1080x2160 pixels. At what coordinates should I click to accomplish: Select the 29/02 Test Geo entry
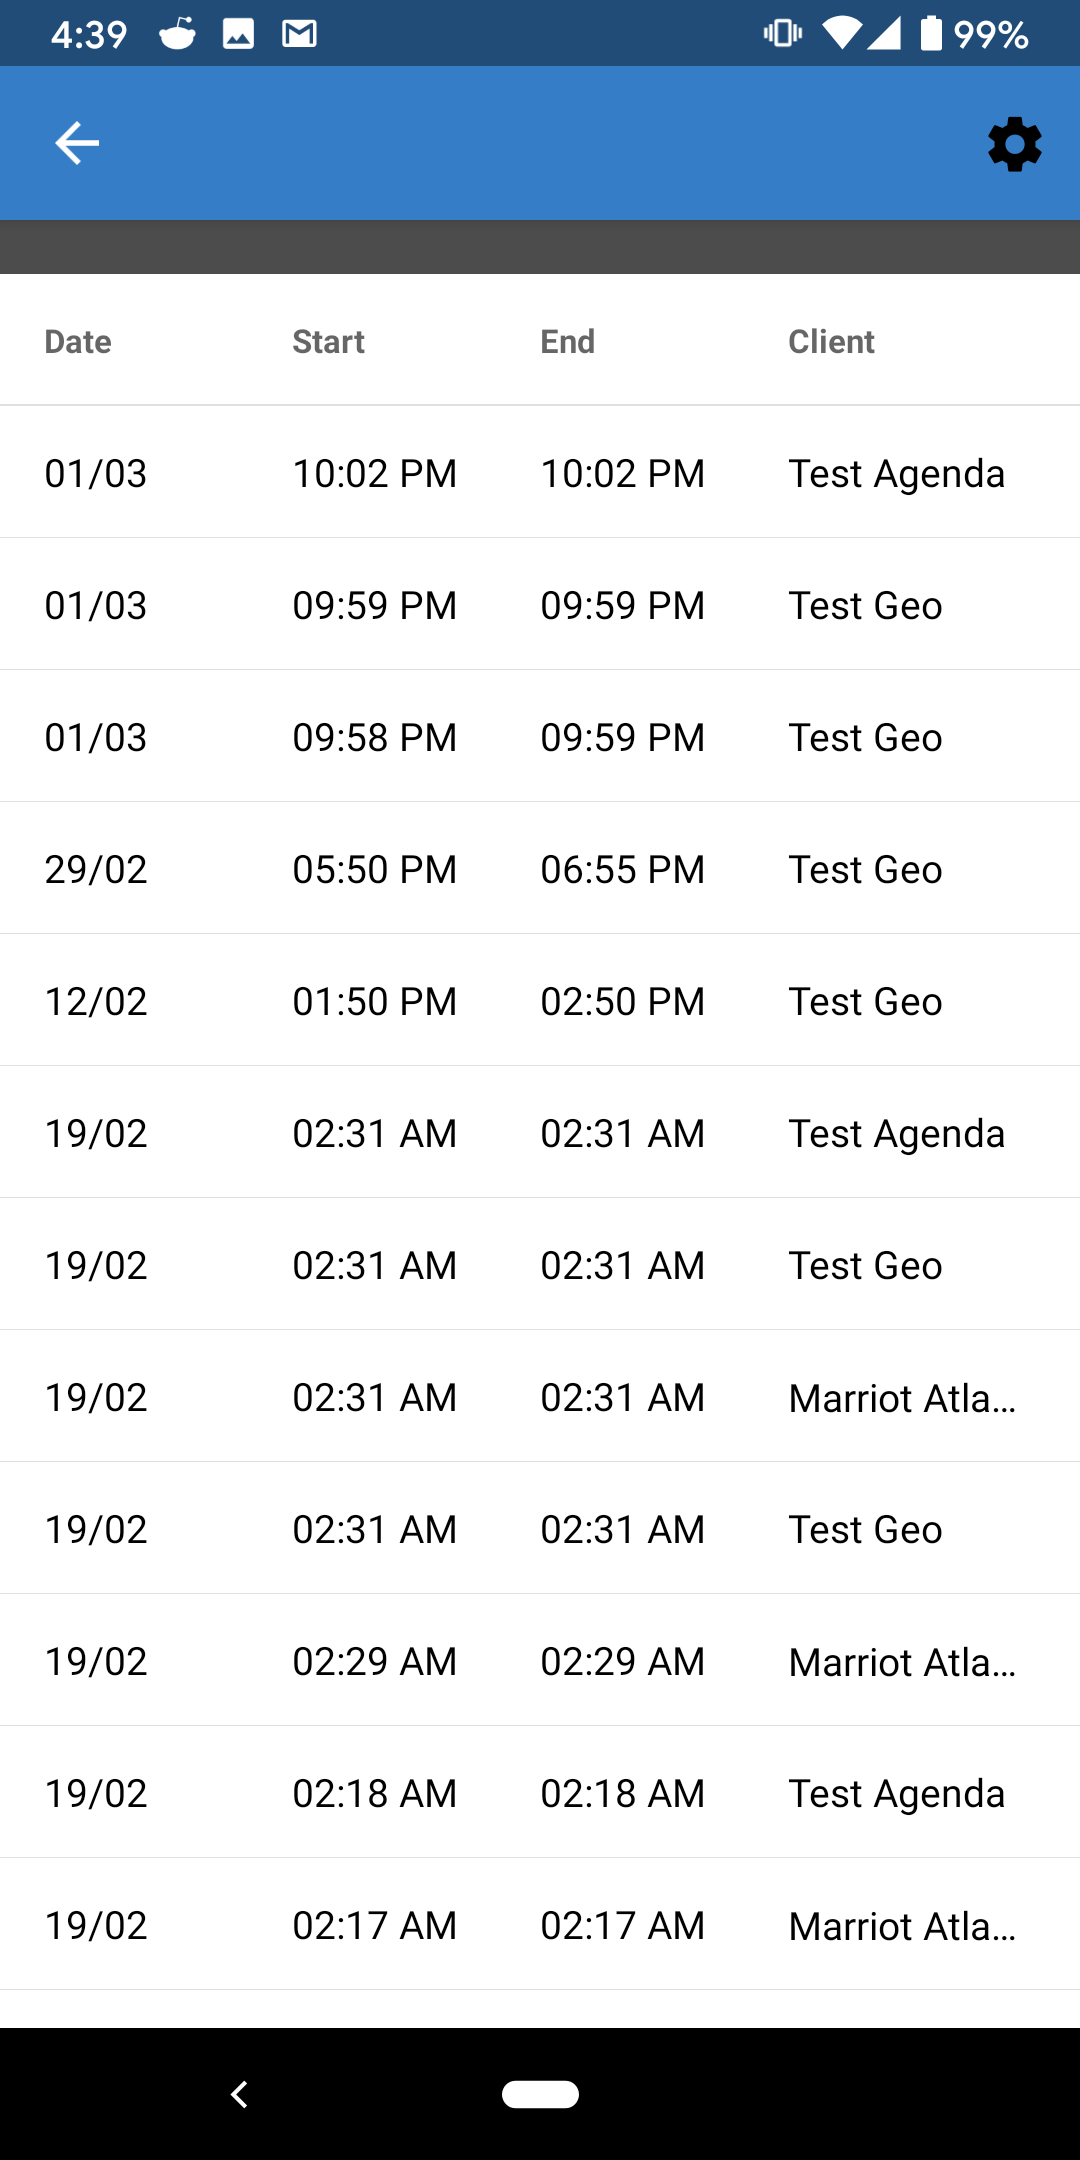pos(540,869)
